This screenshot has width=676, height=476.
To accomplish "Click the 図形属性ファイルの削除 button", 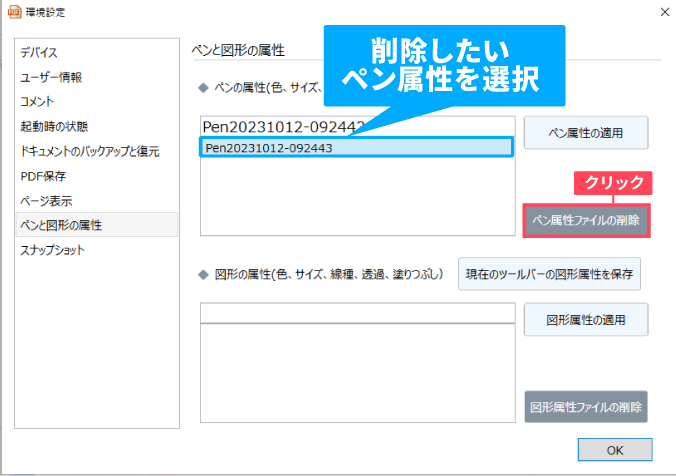I will (586, 407).
